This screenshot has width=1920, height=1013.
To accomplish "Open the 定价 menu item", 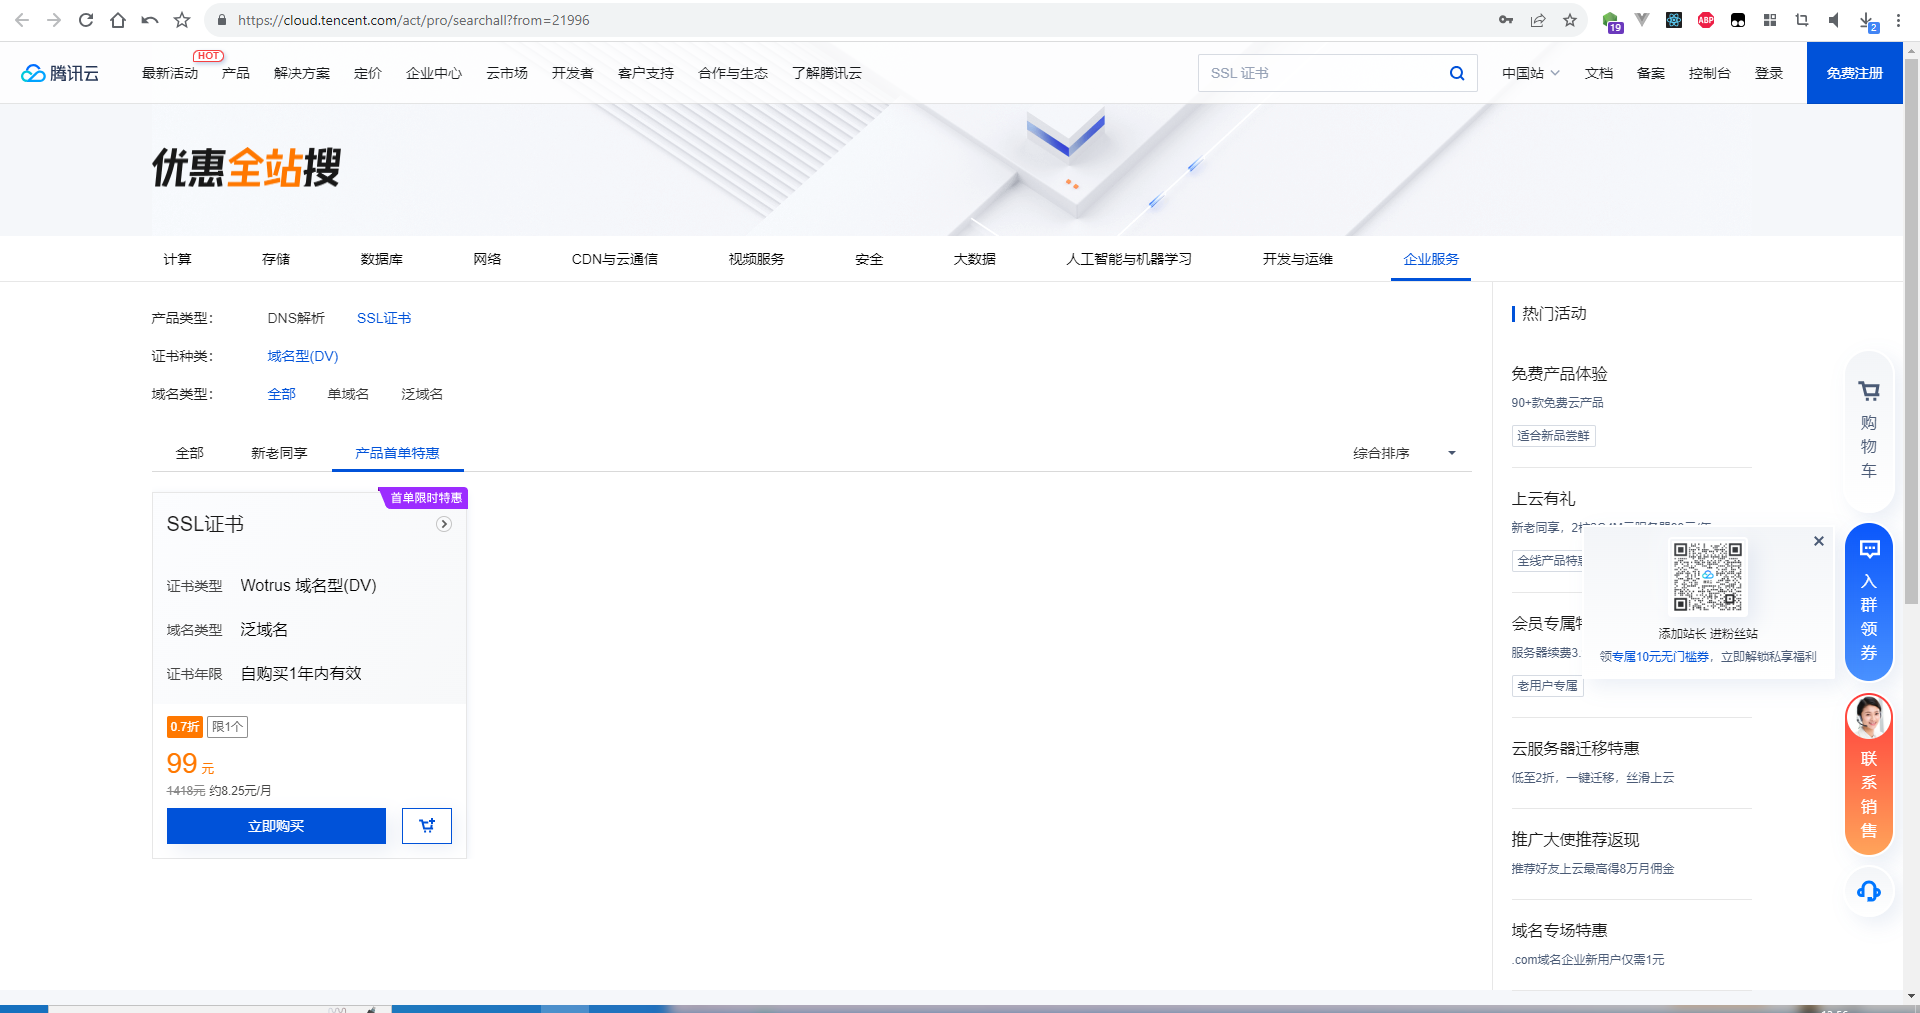I will tap(368, 73).
